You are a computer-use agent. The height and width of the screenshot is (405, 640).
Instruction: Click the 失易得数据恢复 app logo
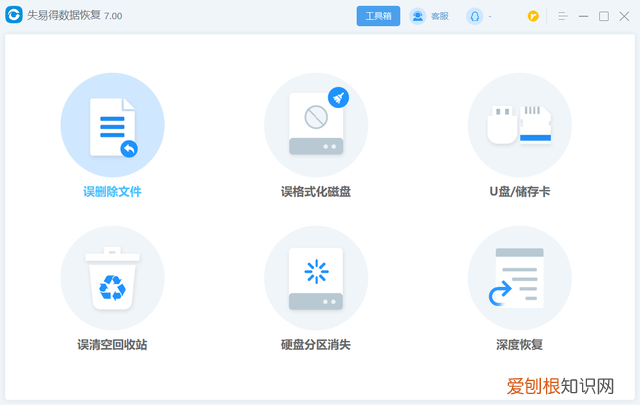point(14,15)
